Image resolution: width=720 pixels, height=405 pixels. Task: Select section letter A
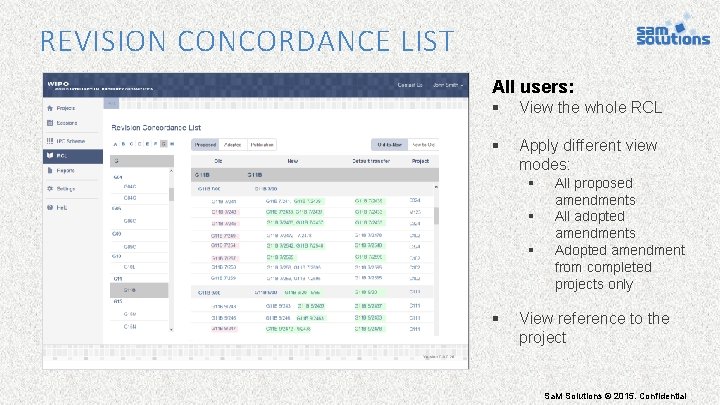115,144
